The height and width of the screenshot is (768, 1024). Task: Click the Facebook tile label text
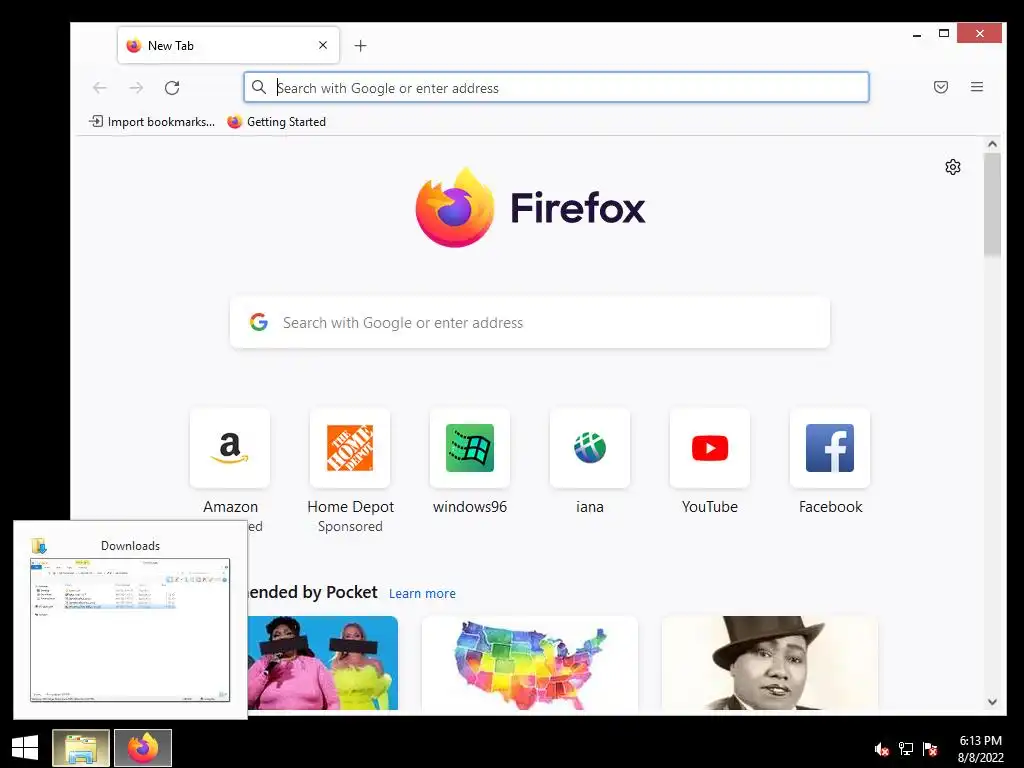830,507
